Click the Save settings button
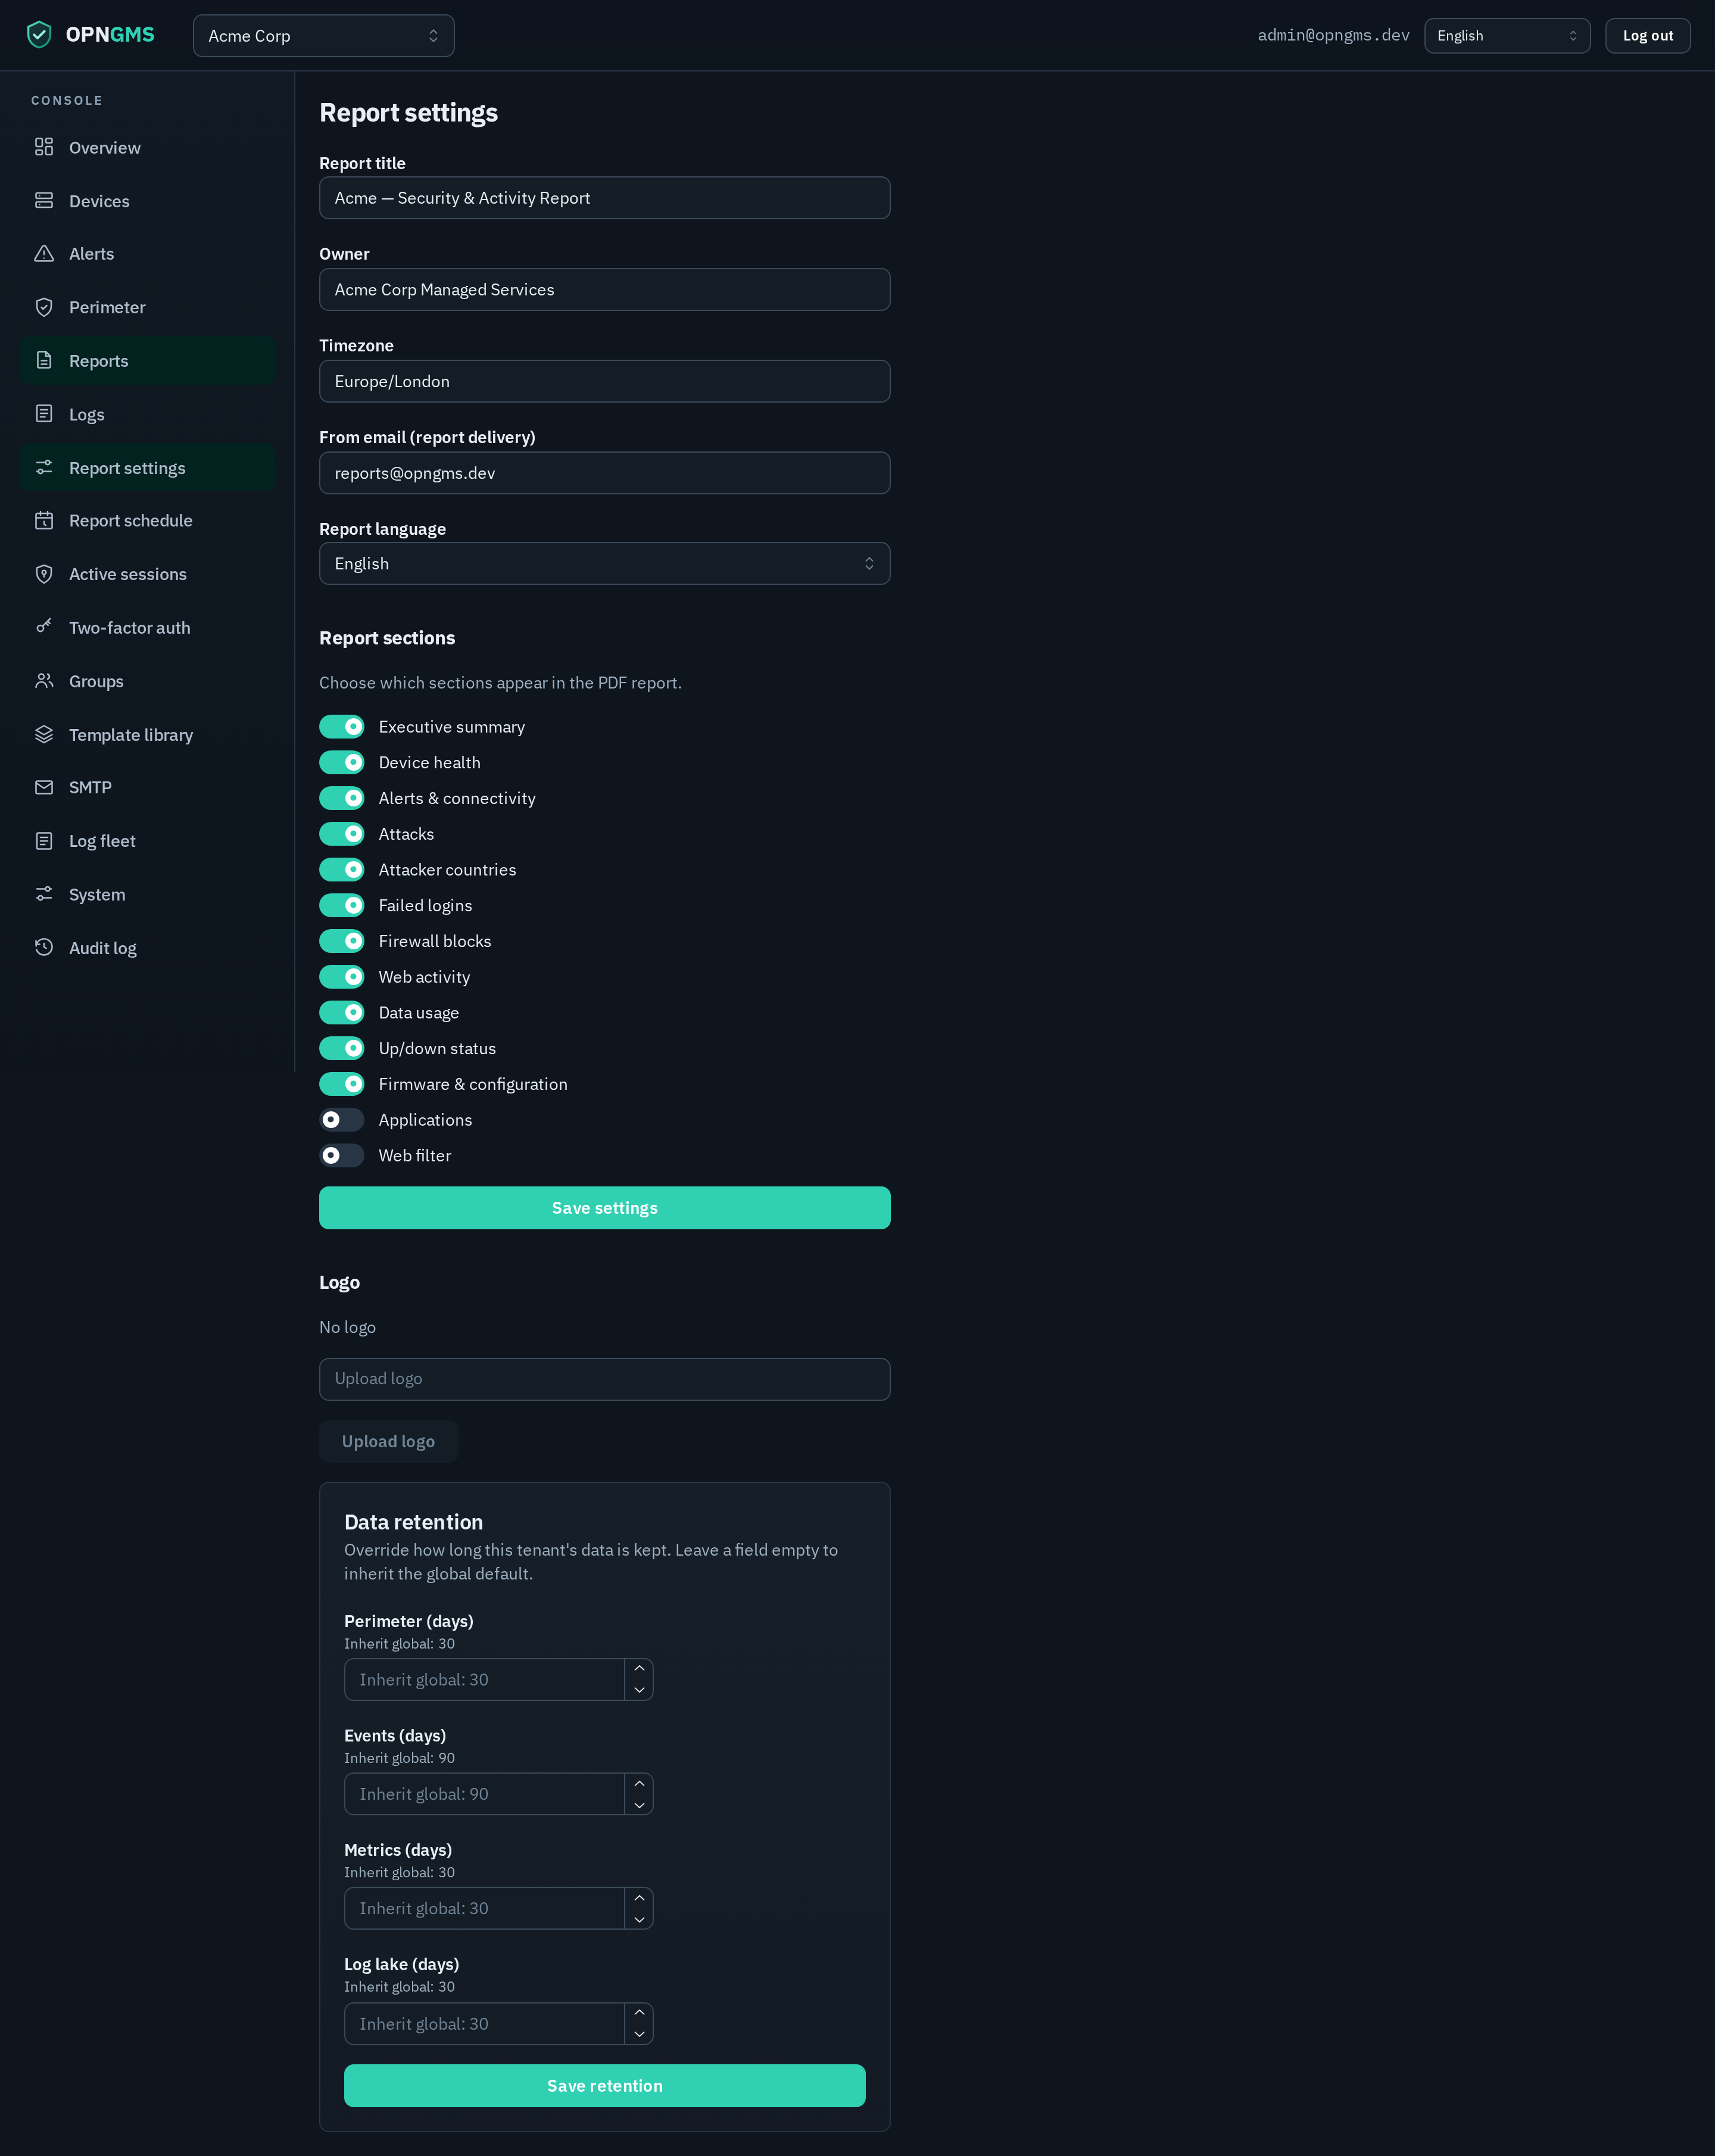This screenshot has height=2156, width=1715. click(604, 1208)
